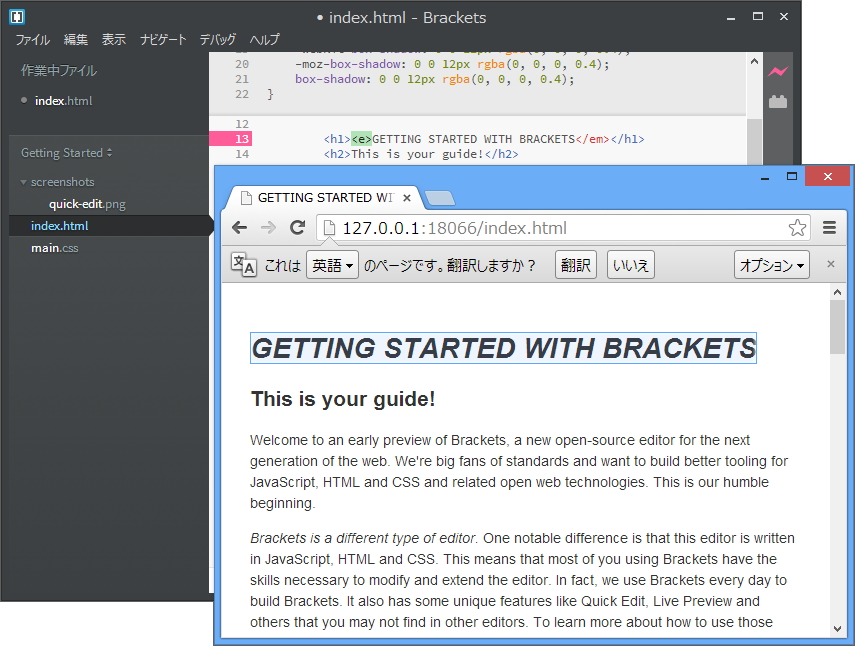Open a new browser tab

point(439,198)
